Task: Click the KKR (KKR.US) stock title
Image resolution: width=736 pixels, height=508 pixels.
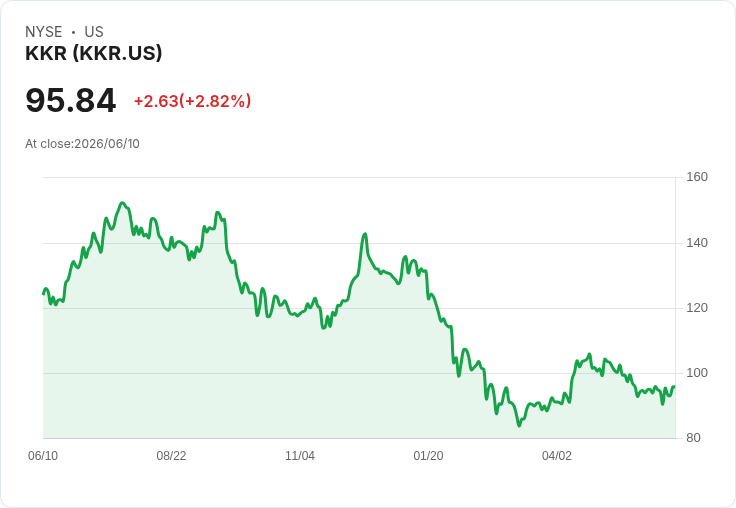Action: point(93,53)
